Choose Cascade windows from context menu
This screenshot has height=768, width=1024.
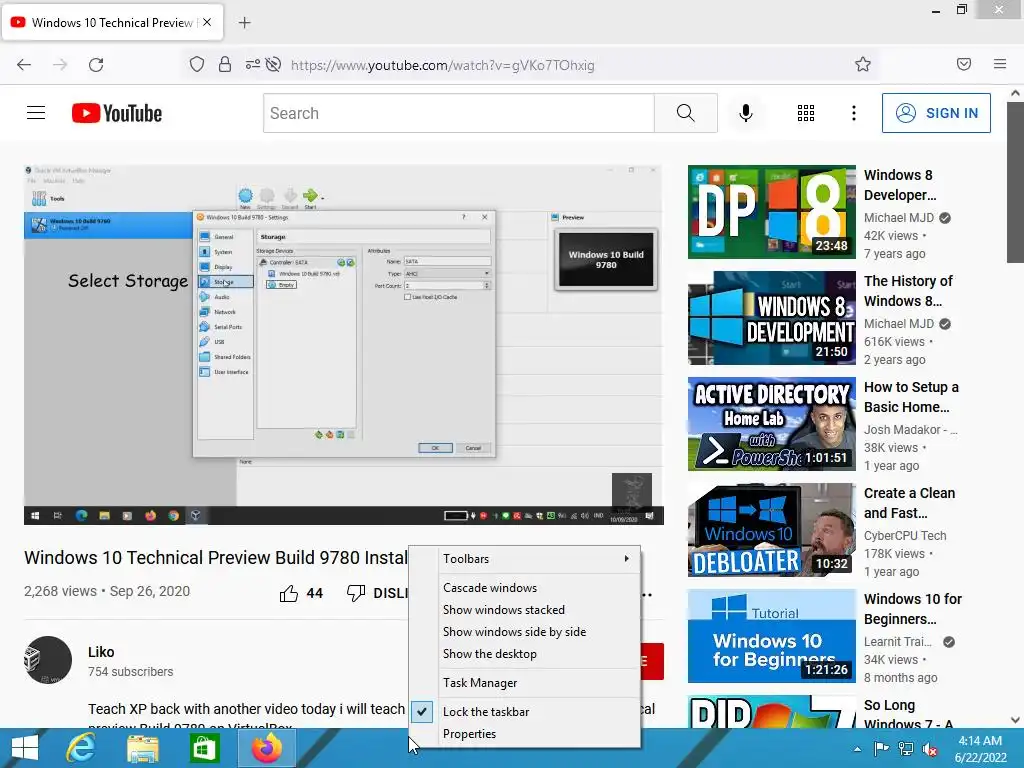coord(525,588)
